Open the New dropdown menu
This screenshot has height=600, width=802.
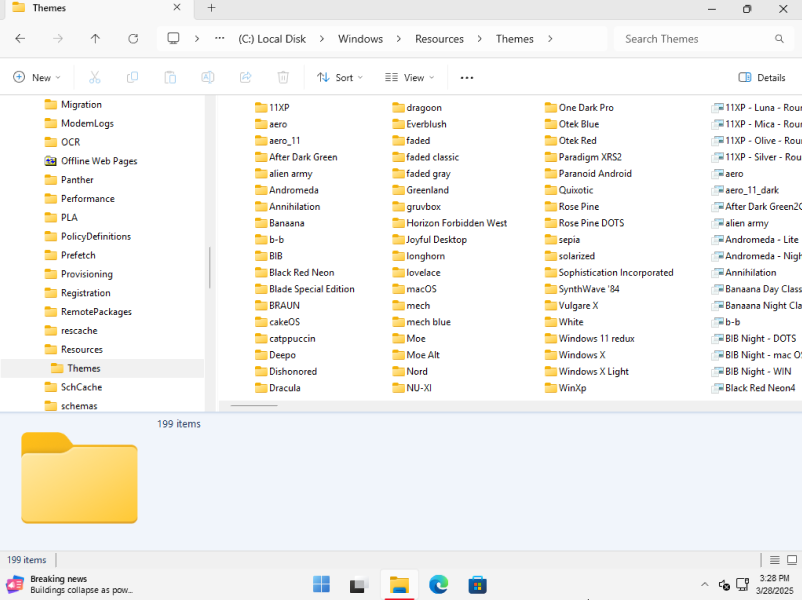point(36,77)
